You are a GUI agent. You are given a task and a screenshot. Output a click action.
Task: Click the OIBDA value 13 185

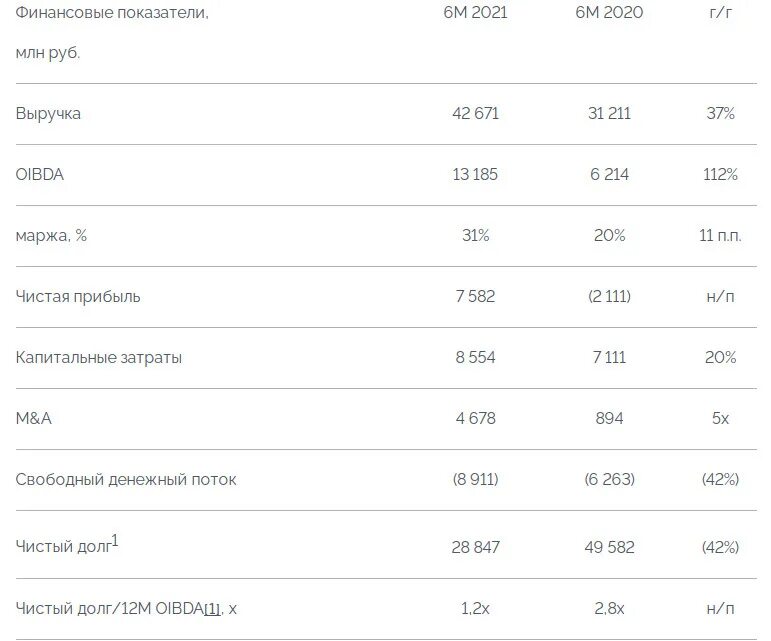[x=475, y=175]
